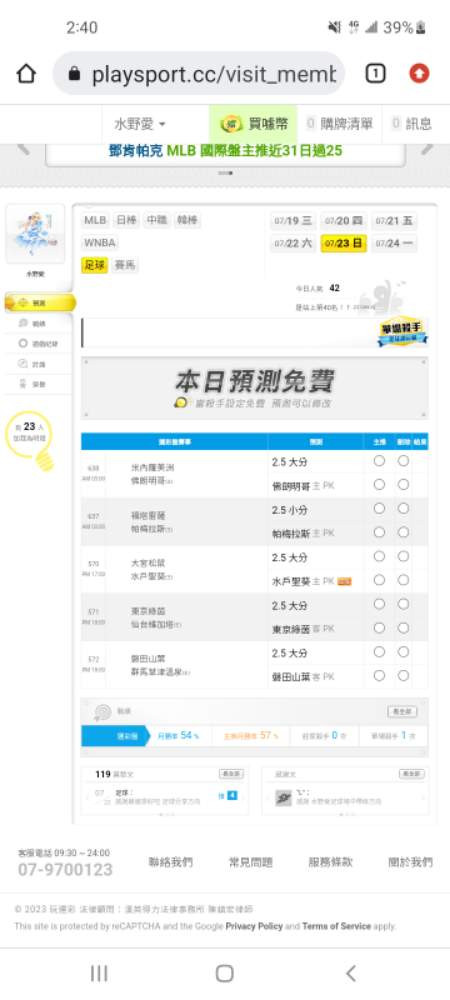Tap the team name 群馬草津溫泉
The image size is (450, 1000).
tap(157, 672)
